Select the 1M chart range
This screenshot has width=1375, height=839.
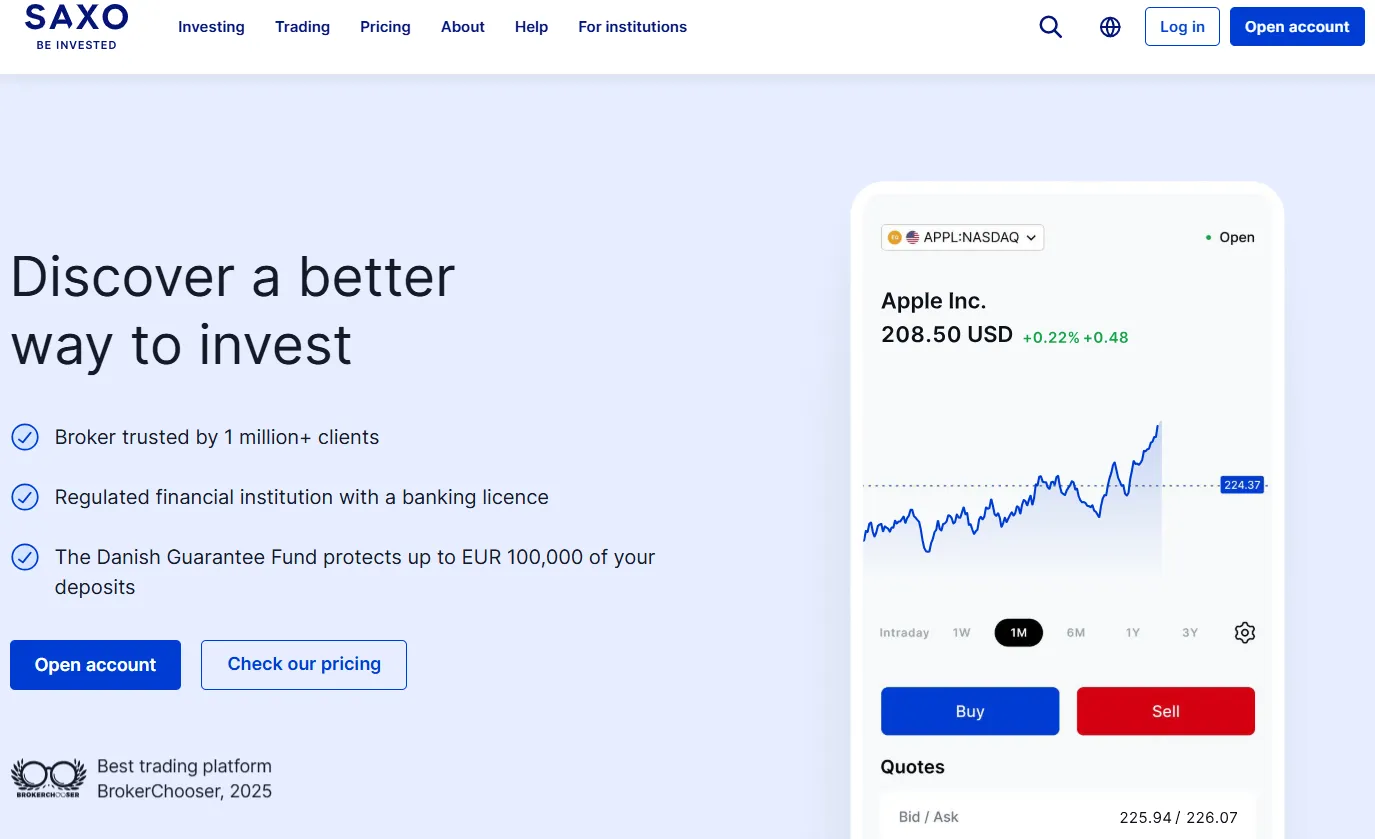(1018, 632)
